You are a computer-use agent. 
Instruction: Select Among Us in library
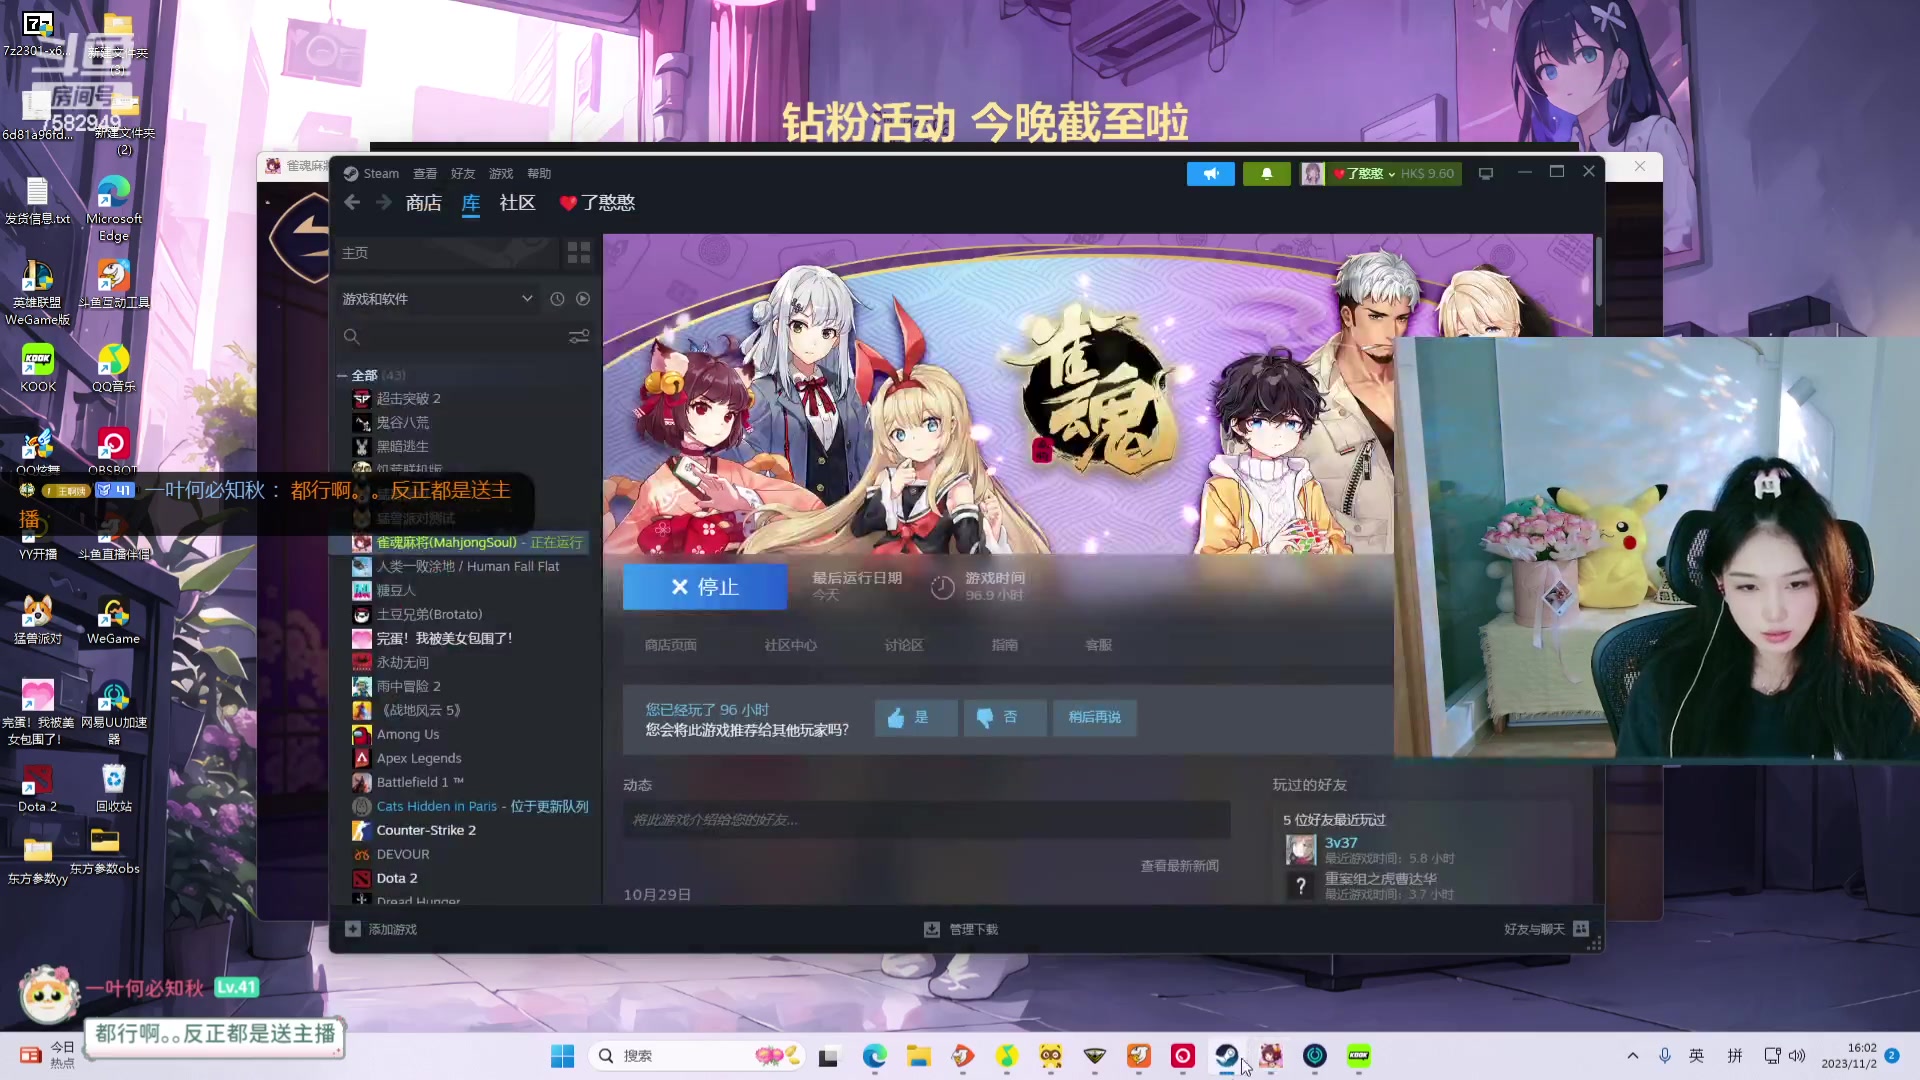pos(407,735)
